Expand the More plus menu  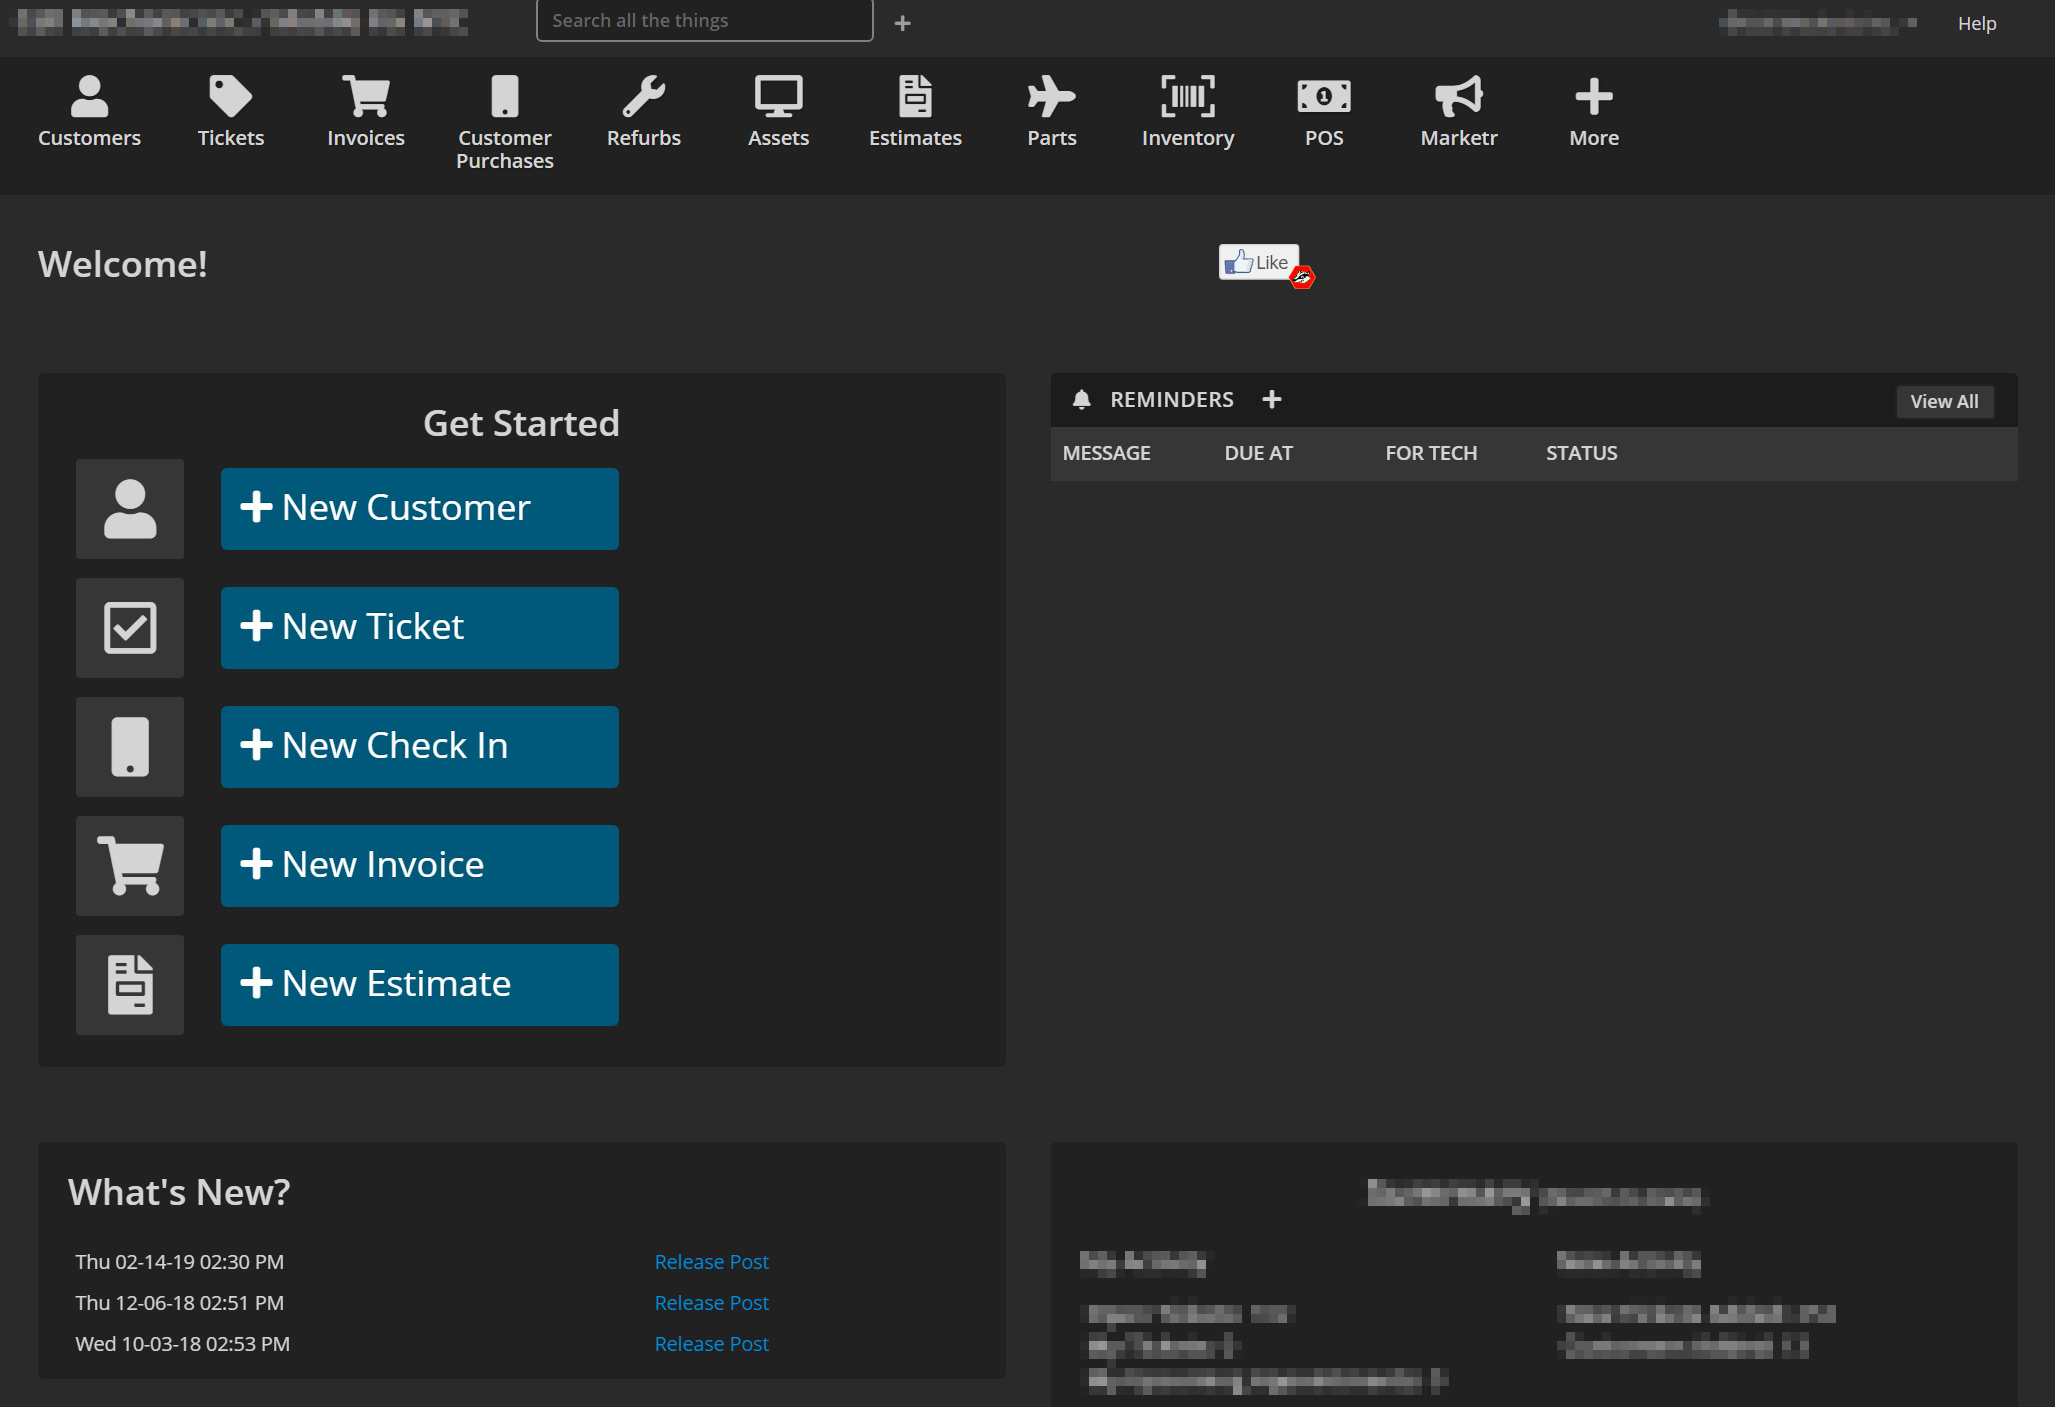tap(1594, 97)
